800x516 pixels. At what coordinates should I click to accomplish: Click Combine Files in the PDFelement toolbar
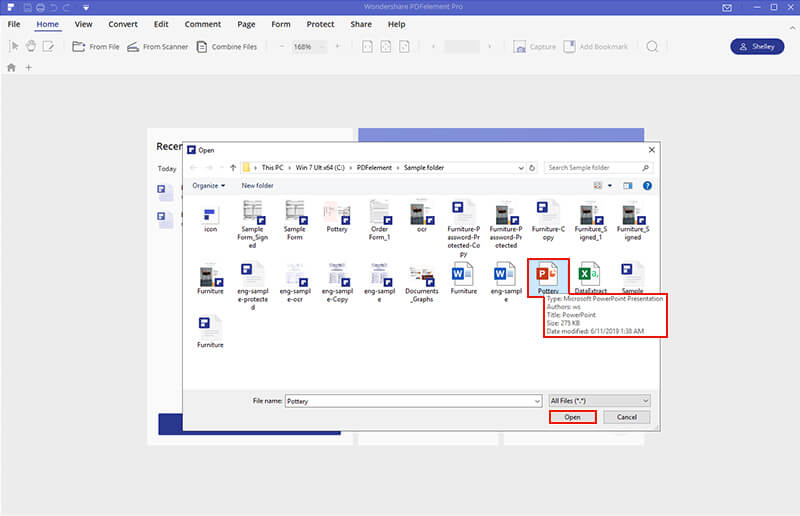[x=227, y=46]
